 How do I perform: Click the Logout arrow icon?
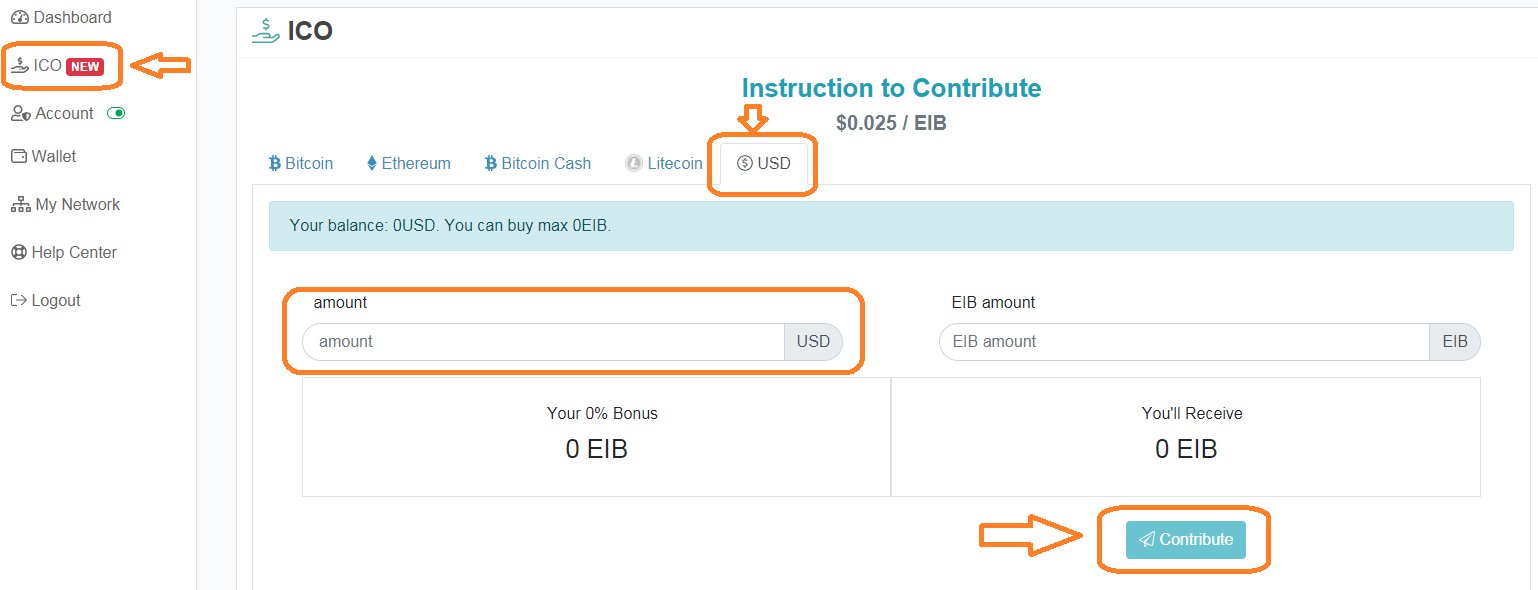pos(19,301)
